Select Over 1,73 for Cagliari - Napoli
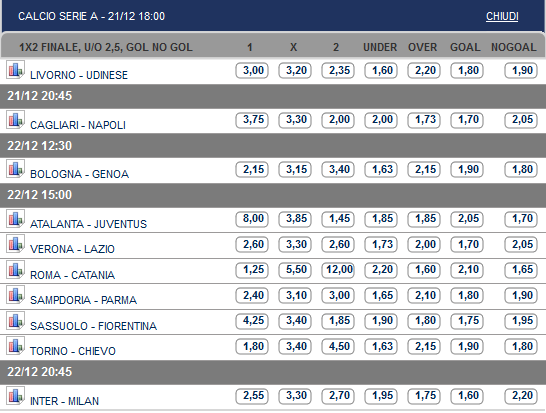Viewport: 546px width, 413px height. tap(424, 120)
